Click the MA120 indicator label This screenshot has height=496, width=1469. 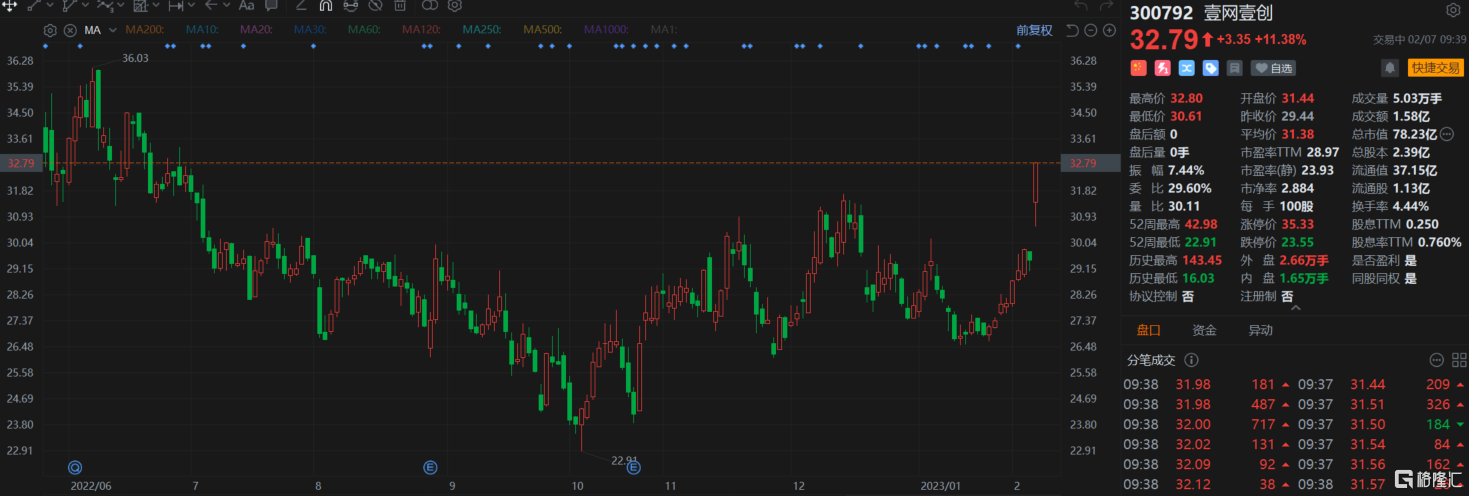click(x=421, y=30)
